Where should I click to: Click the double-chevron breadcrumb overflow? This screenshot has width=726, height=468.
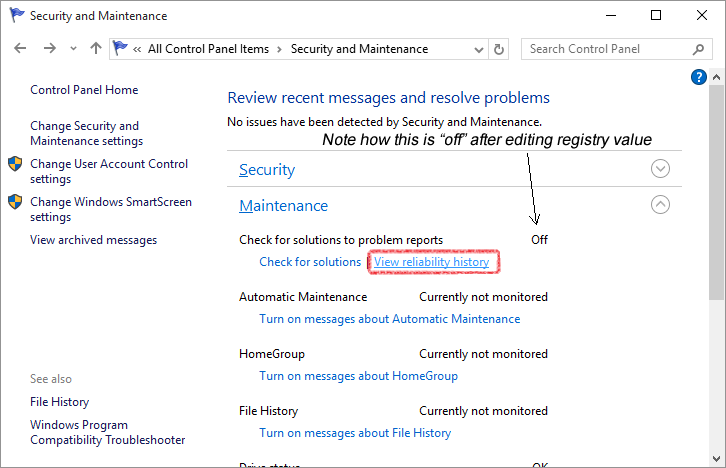pyautogui.click(x=137, y=50)
